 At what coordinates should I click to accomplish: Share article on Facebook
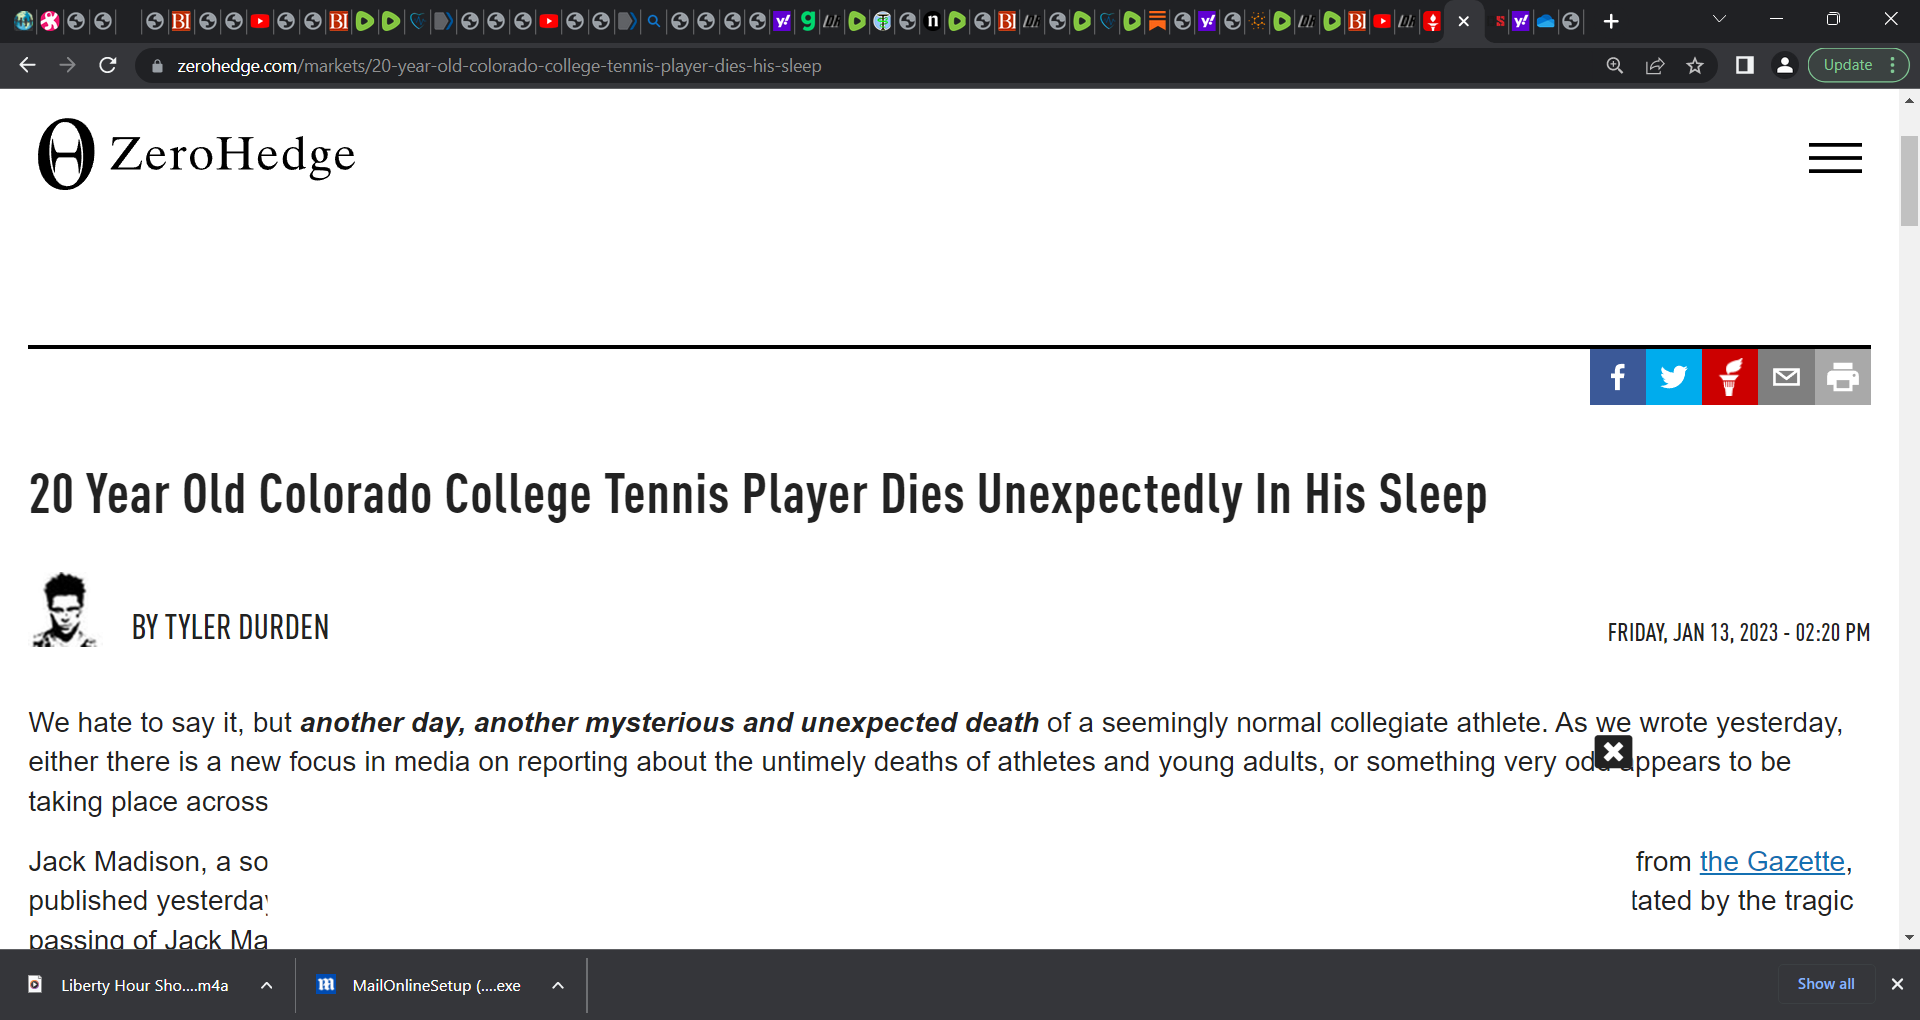(1617, 377)
